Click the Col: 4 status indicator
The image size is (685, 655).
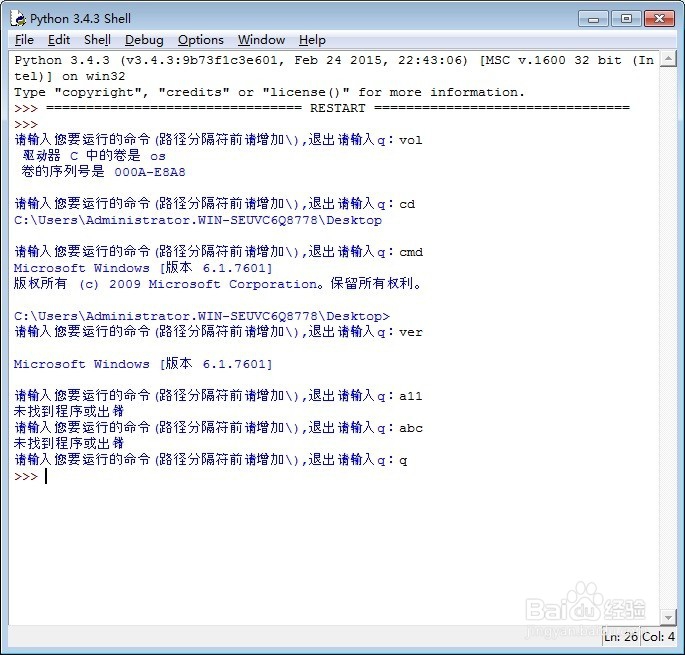click(658, 637)
